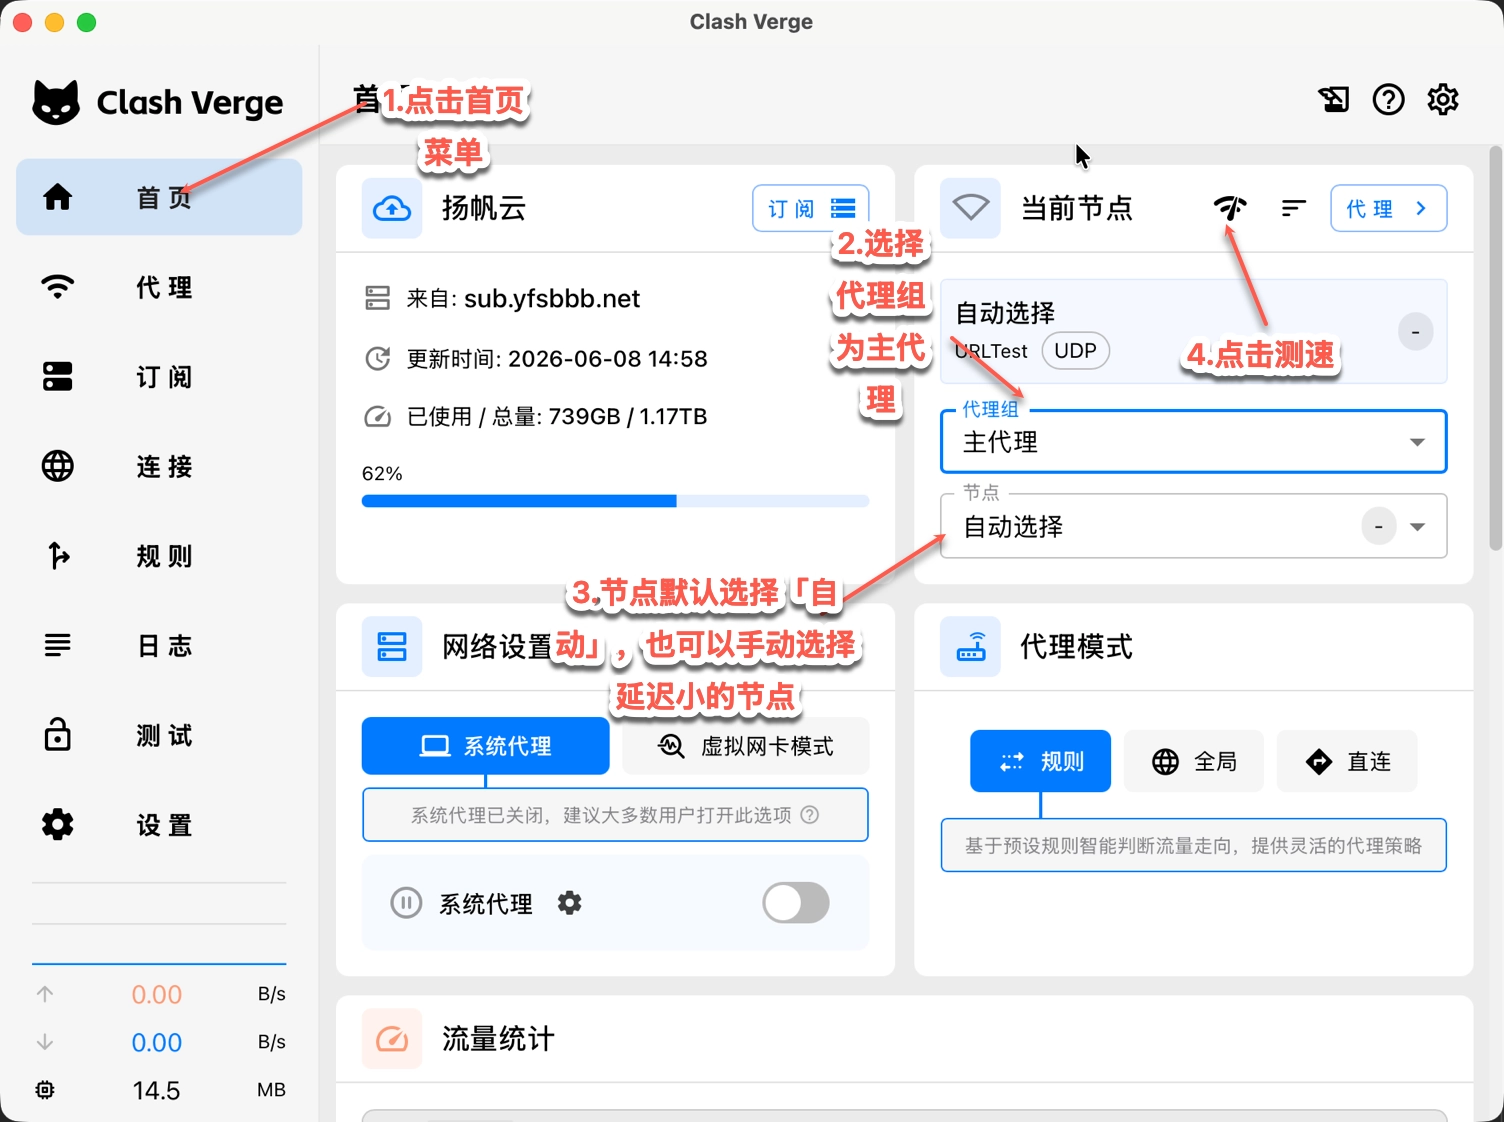
Task: Open the 节点 自动选择 dropdown
Action: tap(1193, 526)
